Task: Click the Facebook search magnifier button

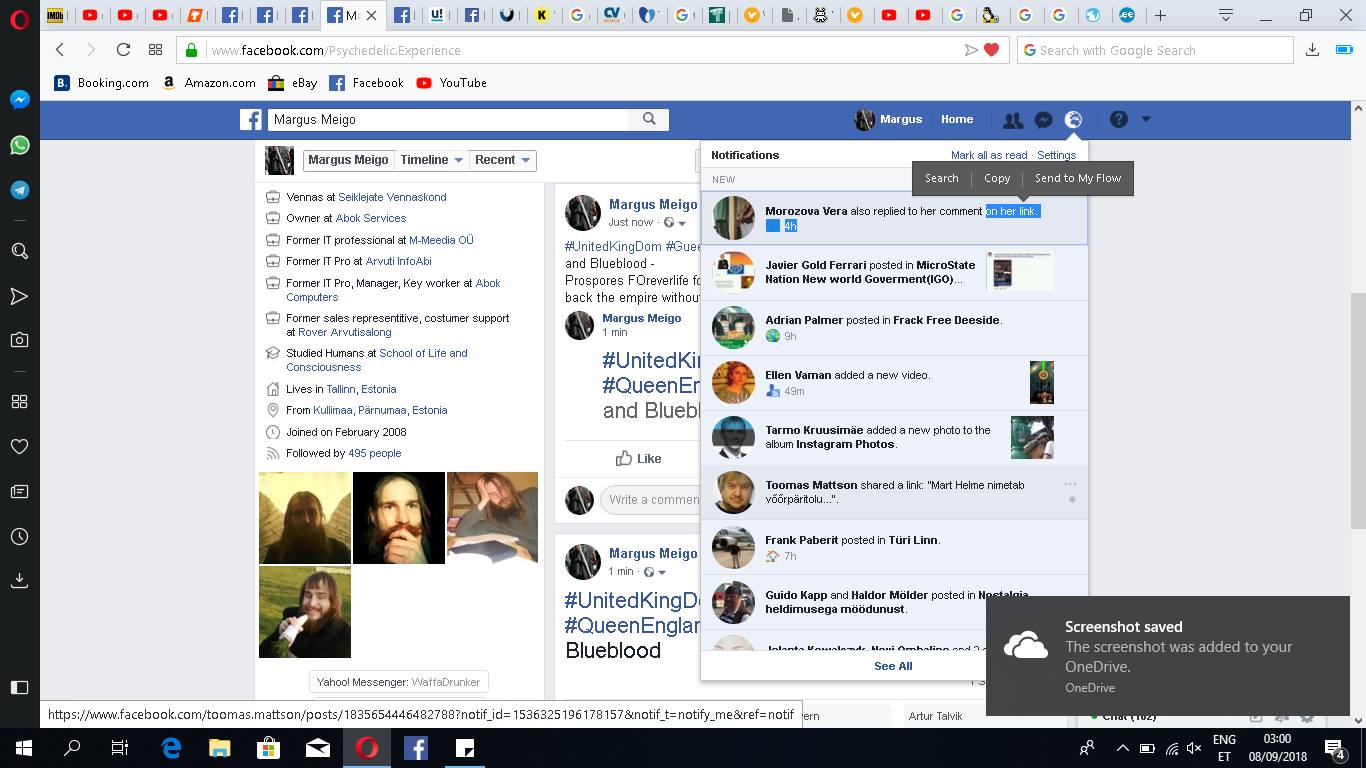Action: pyautogui.click(x=649, y=119)
